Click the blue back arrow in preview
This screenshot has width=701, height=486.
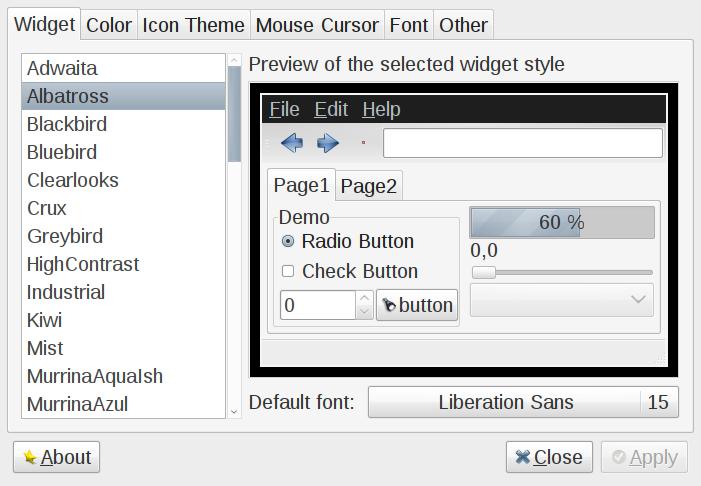(x=292, y=143)
